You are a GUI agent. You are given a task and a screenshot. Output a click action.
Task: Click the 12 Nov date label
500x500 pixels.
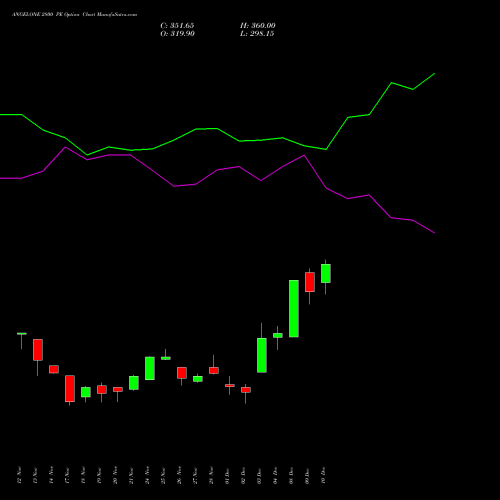pyautogui.click(x=19, y=475)
